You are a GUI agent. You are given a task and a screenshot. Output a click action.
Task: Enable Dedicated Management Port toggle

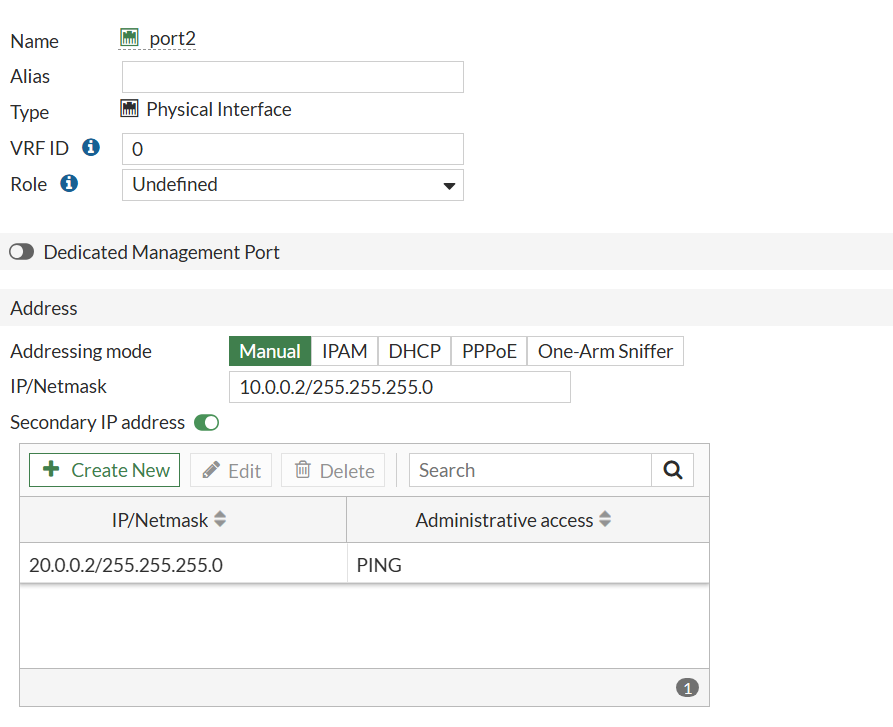22,253
